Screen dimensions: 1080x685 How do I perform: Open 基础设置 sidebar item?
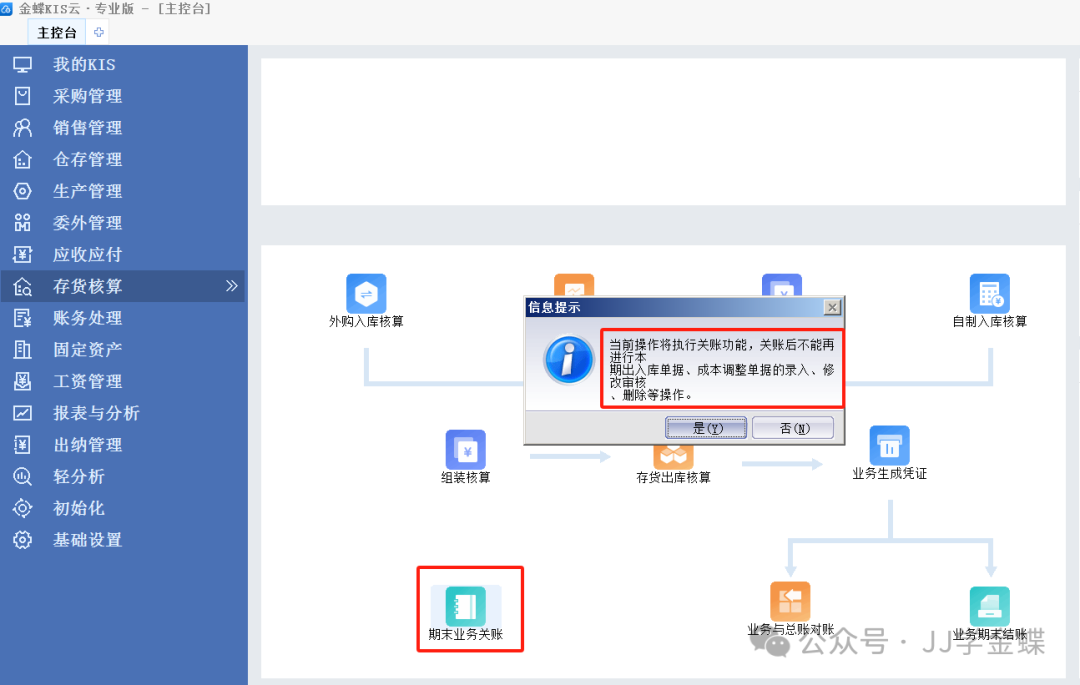coord(87,540)
